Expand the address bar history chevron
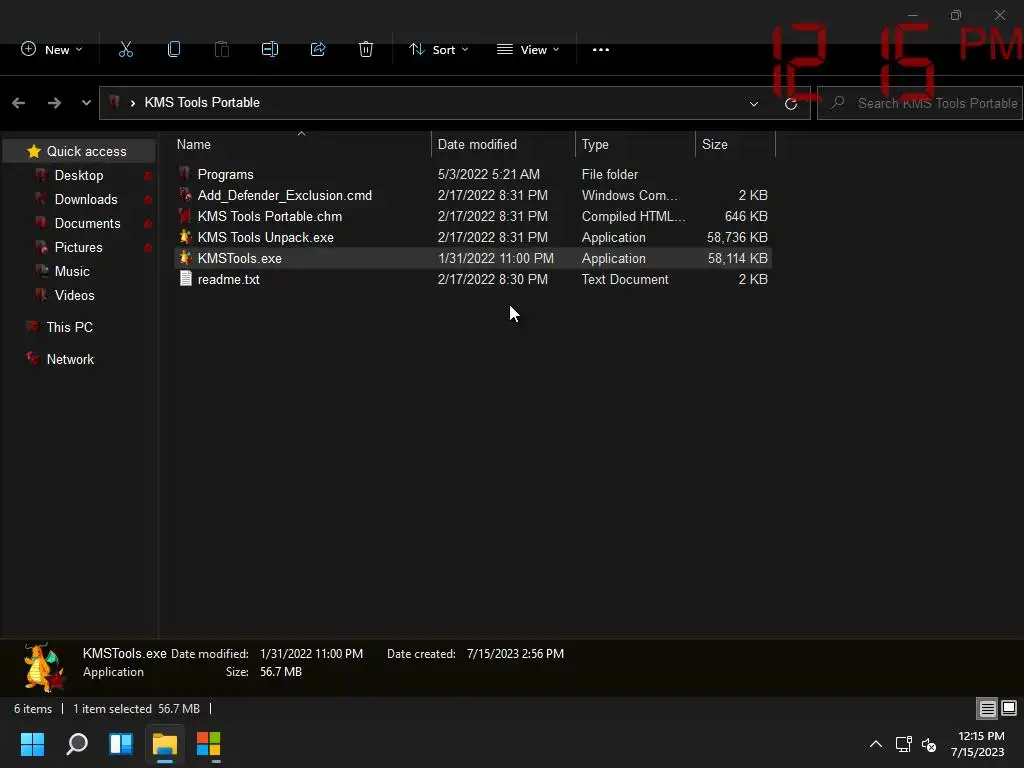1024x768 pixels. click(x=754, y=103)
